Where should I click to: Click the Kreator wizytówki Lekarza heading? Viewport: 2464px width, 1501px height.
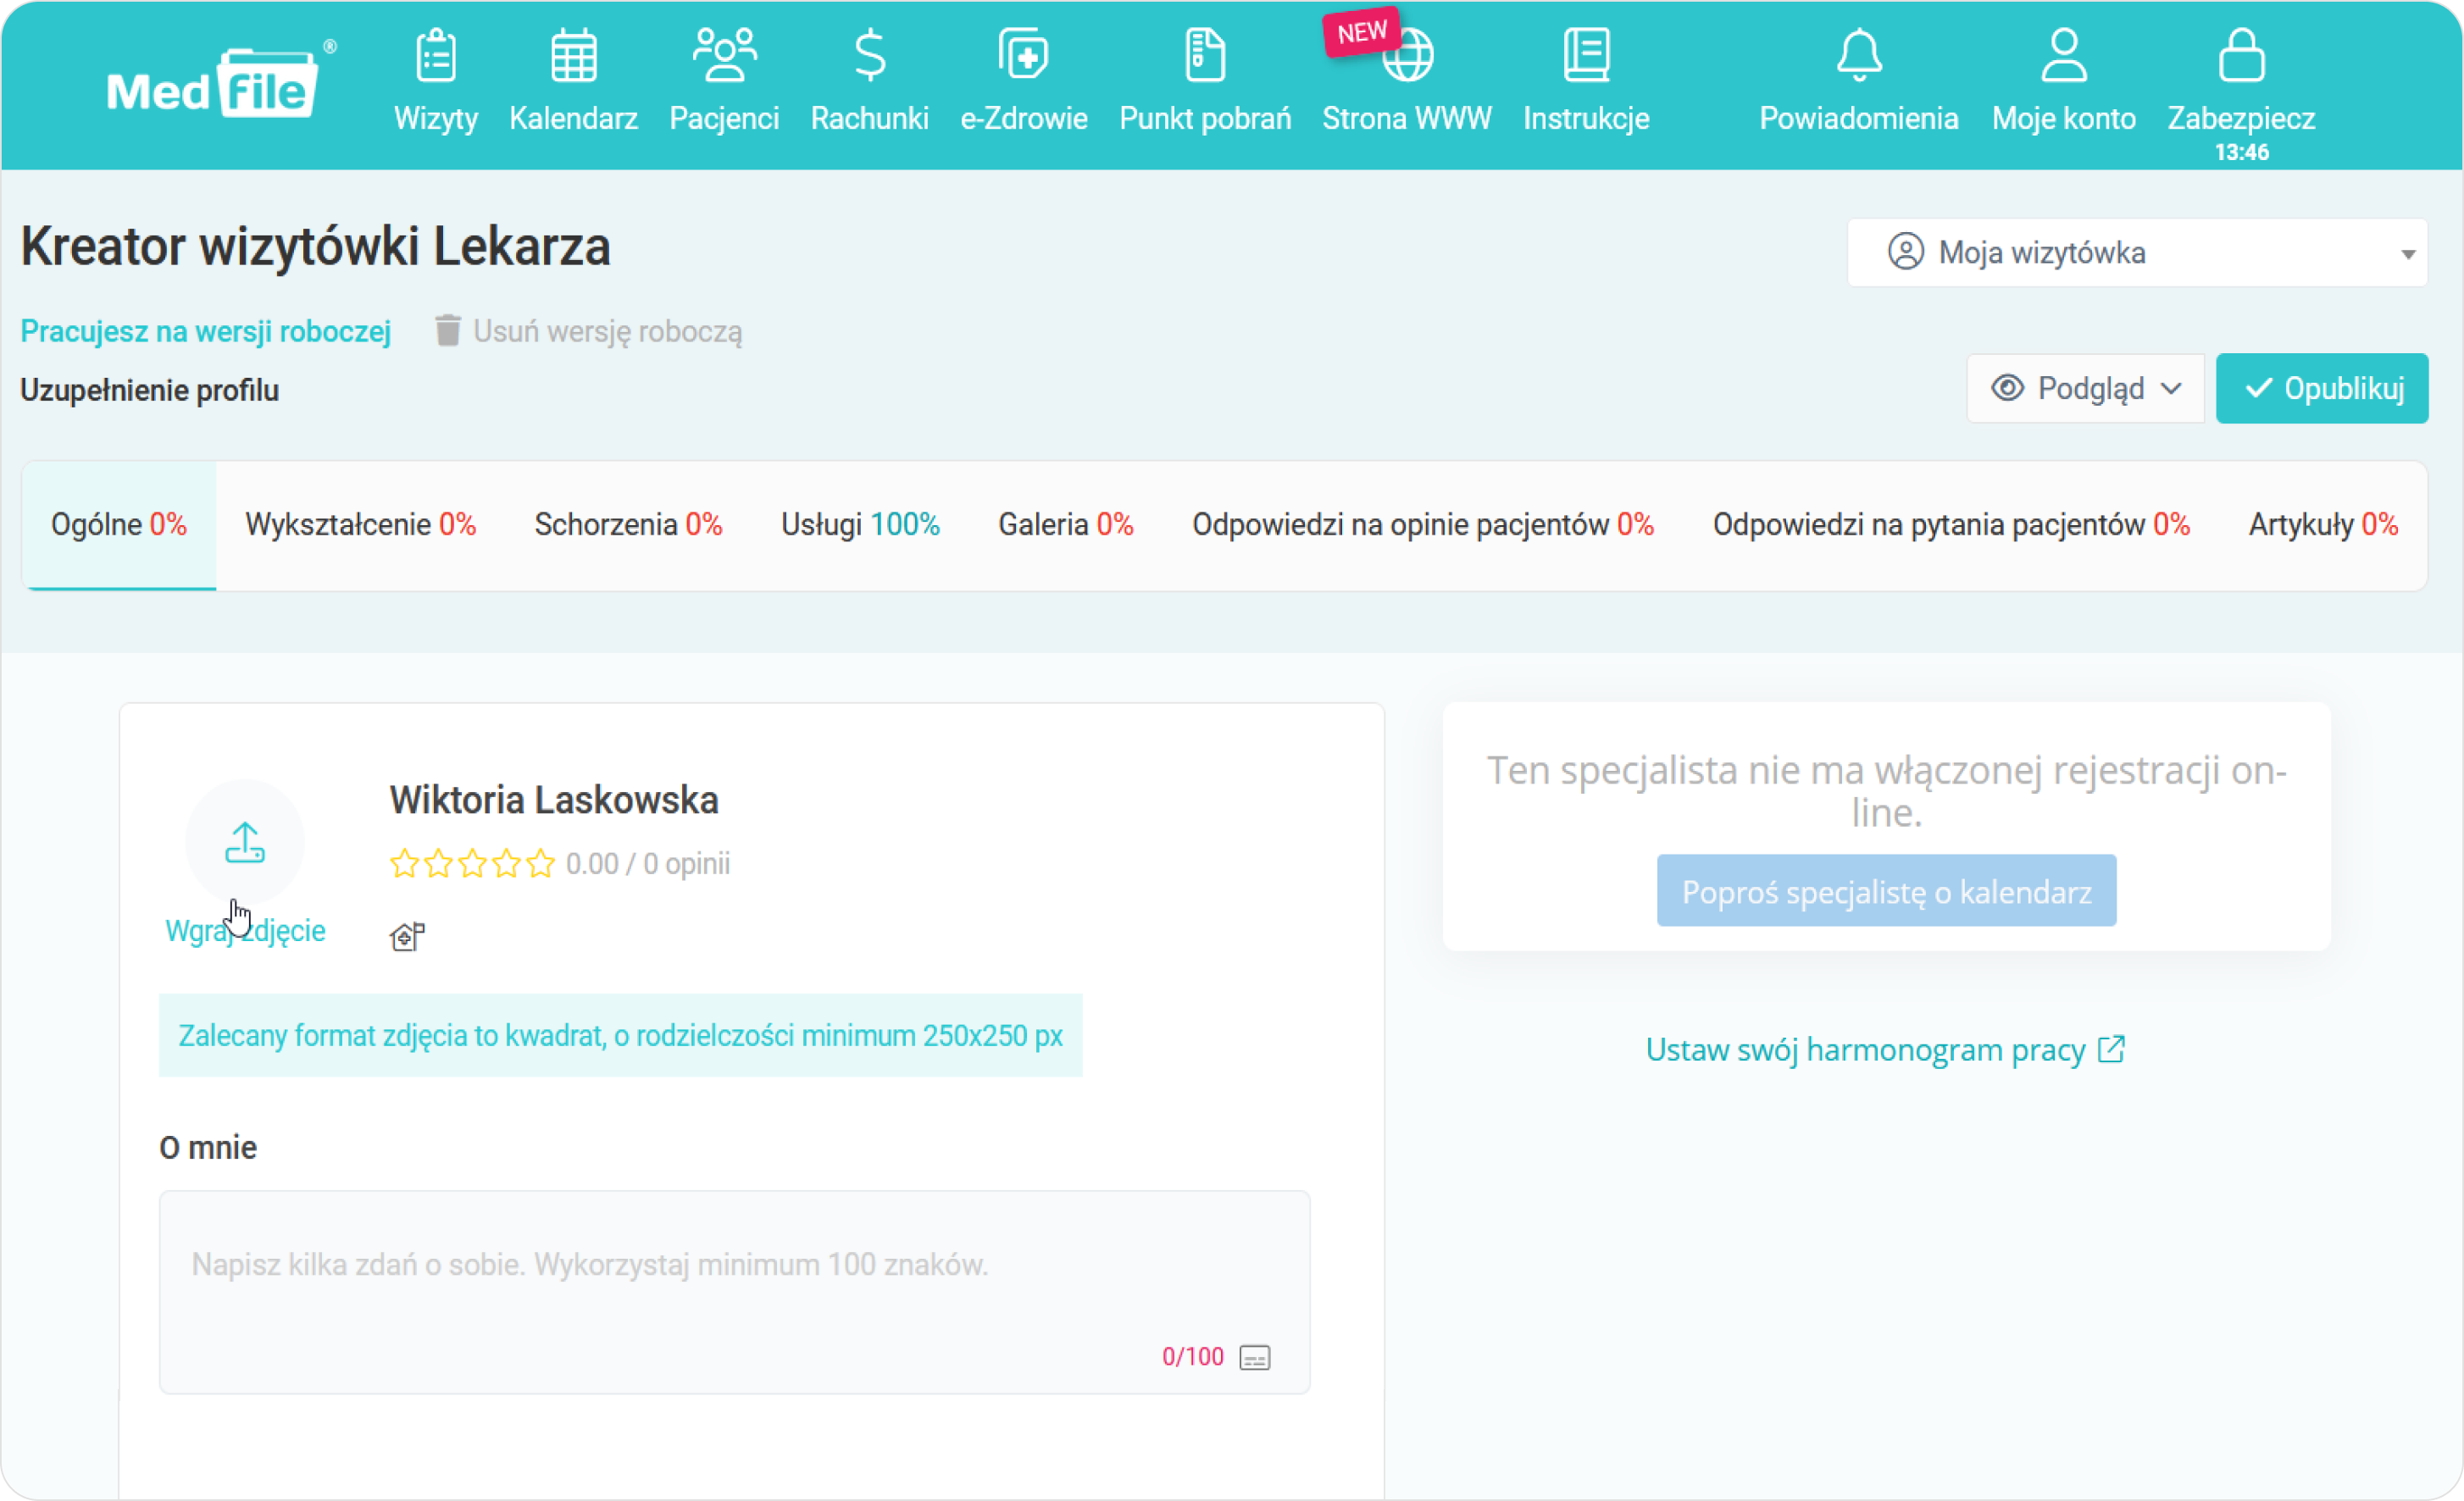point(315,246)
